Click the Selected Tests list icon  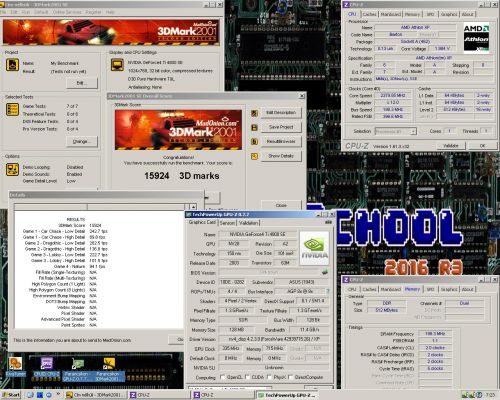pyautogui.click(x=12, y=109)
